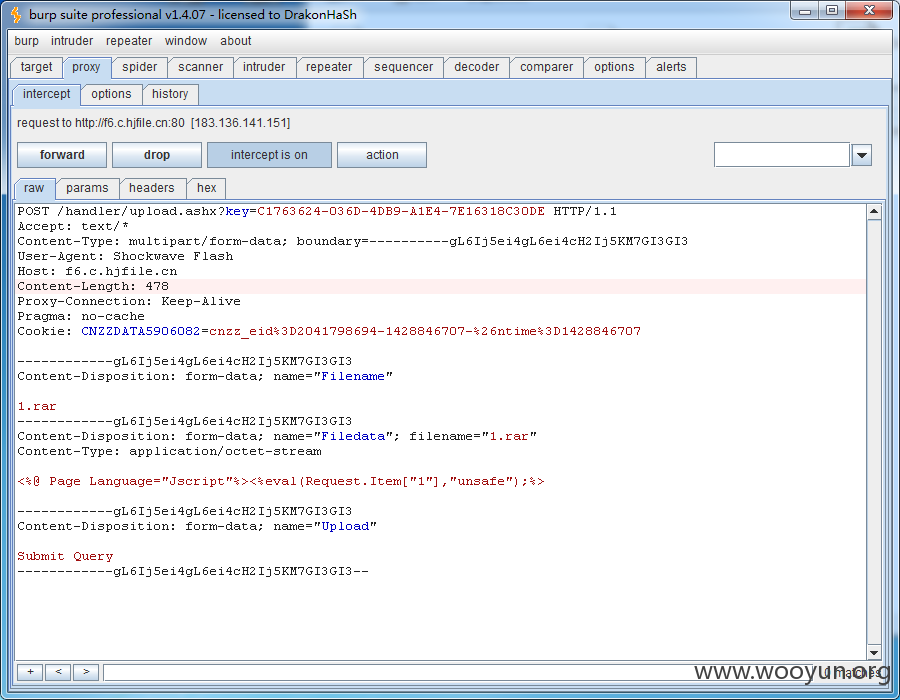Image resolution: width=900 pixels, height=700 pixels.
Task: Click the Burp Suite lightning title icon
Action: tap(16, 14)
